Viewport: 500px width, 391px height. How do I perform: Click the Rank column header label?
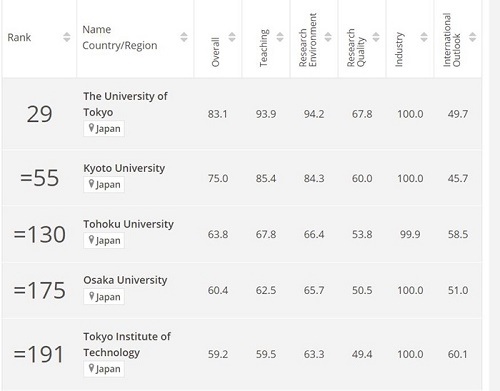pos(19,37)
